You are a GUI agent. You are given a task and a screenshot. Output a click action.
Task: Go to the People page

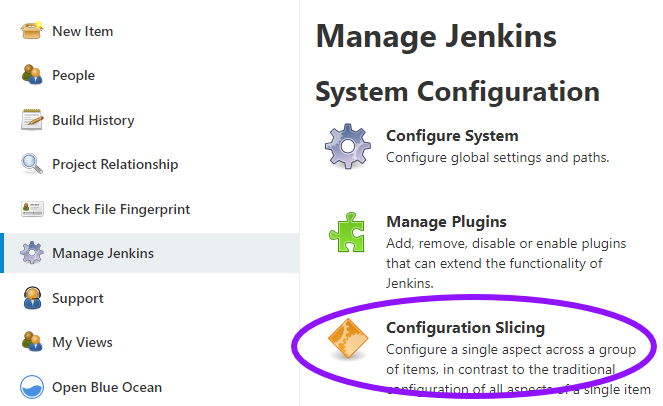click(74, 75)
